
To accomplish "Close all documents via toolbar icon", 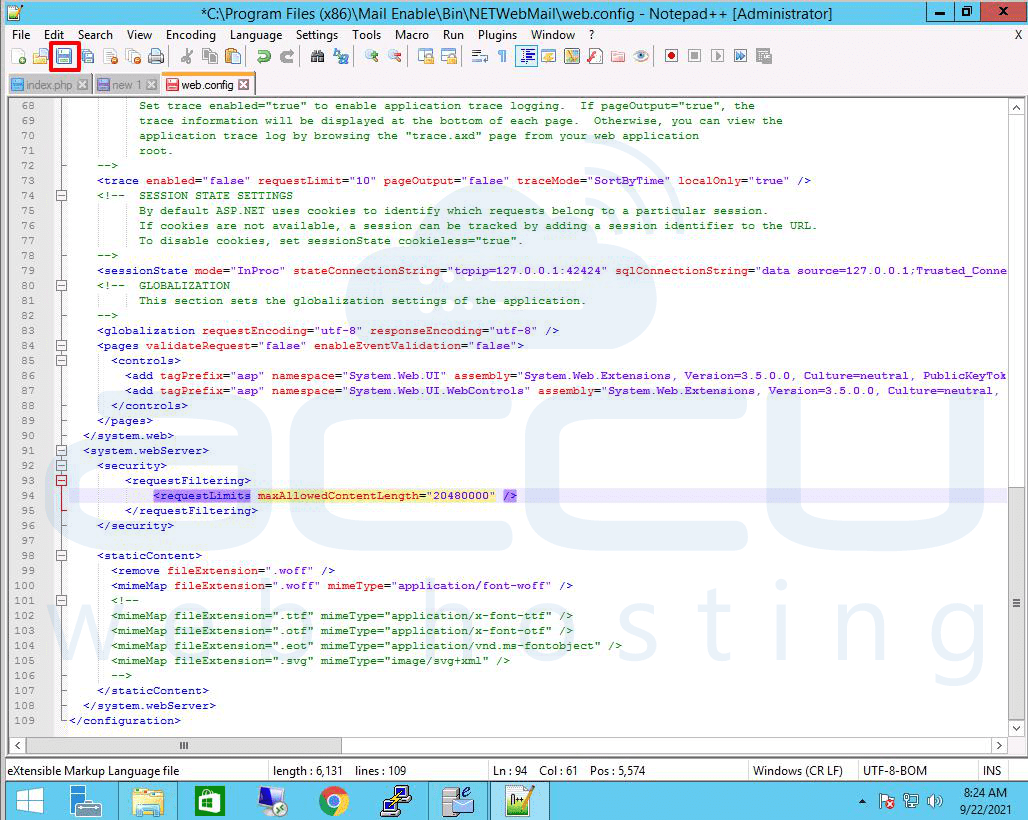I will [133, 56].
